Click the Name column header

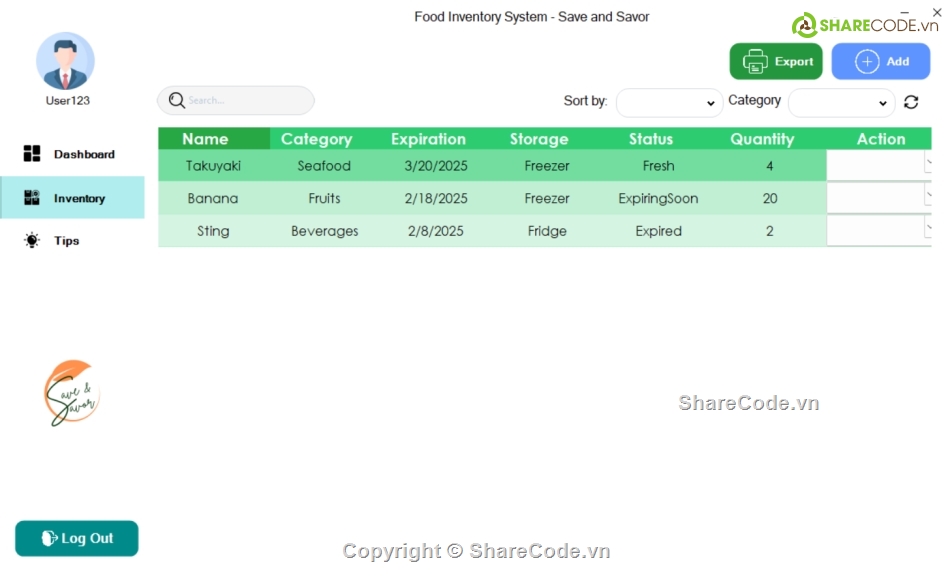click(x=205, y=139)
